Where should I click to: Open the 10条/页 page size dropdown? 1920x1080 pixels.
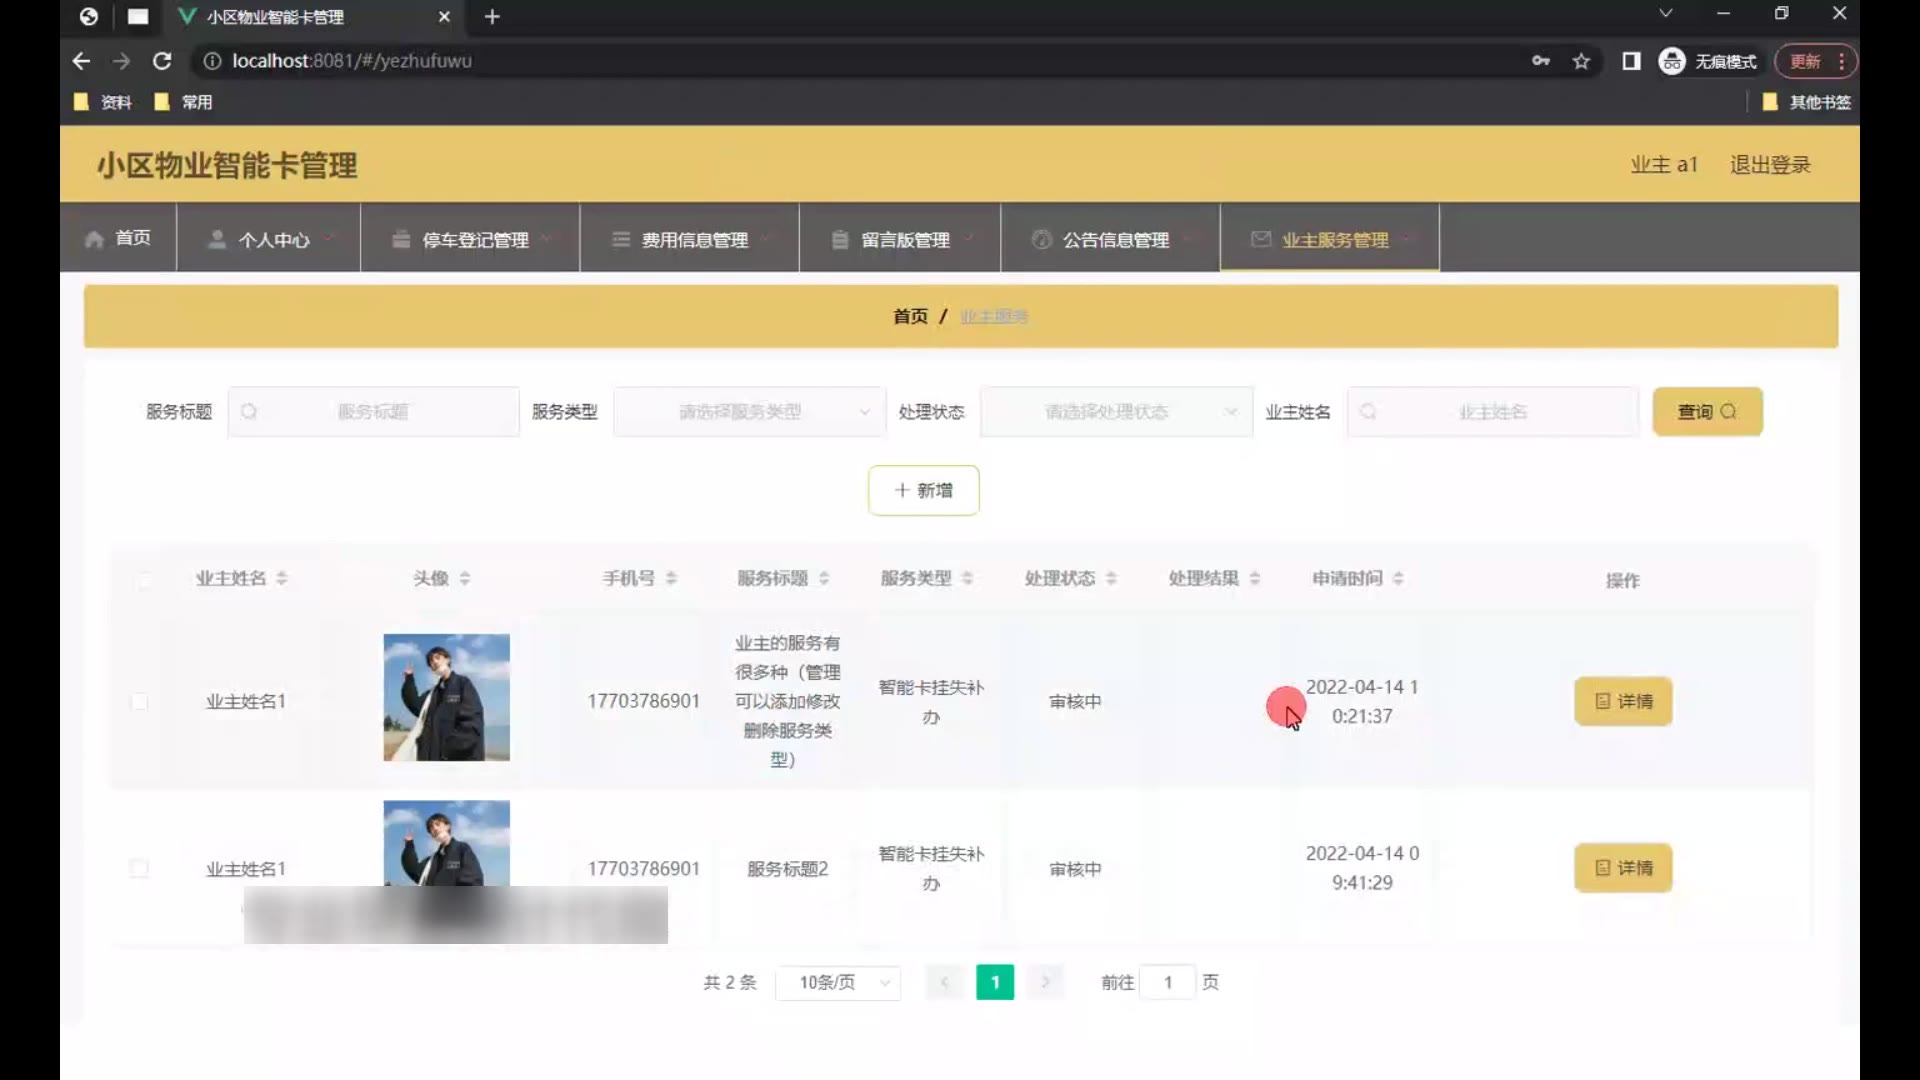pyautogui.click(x=838, y=982)
